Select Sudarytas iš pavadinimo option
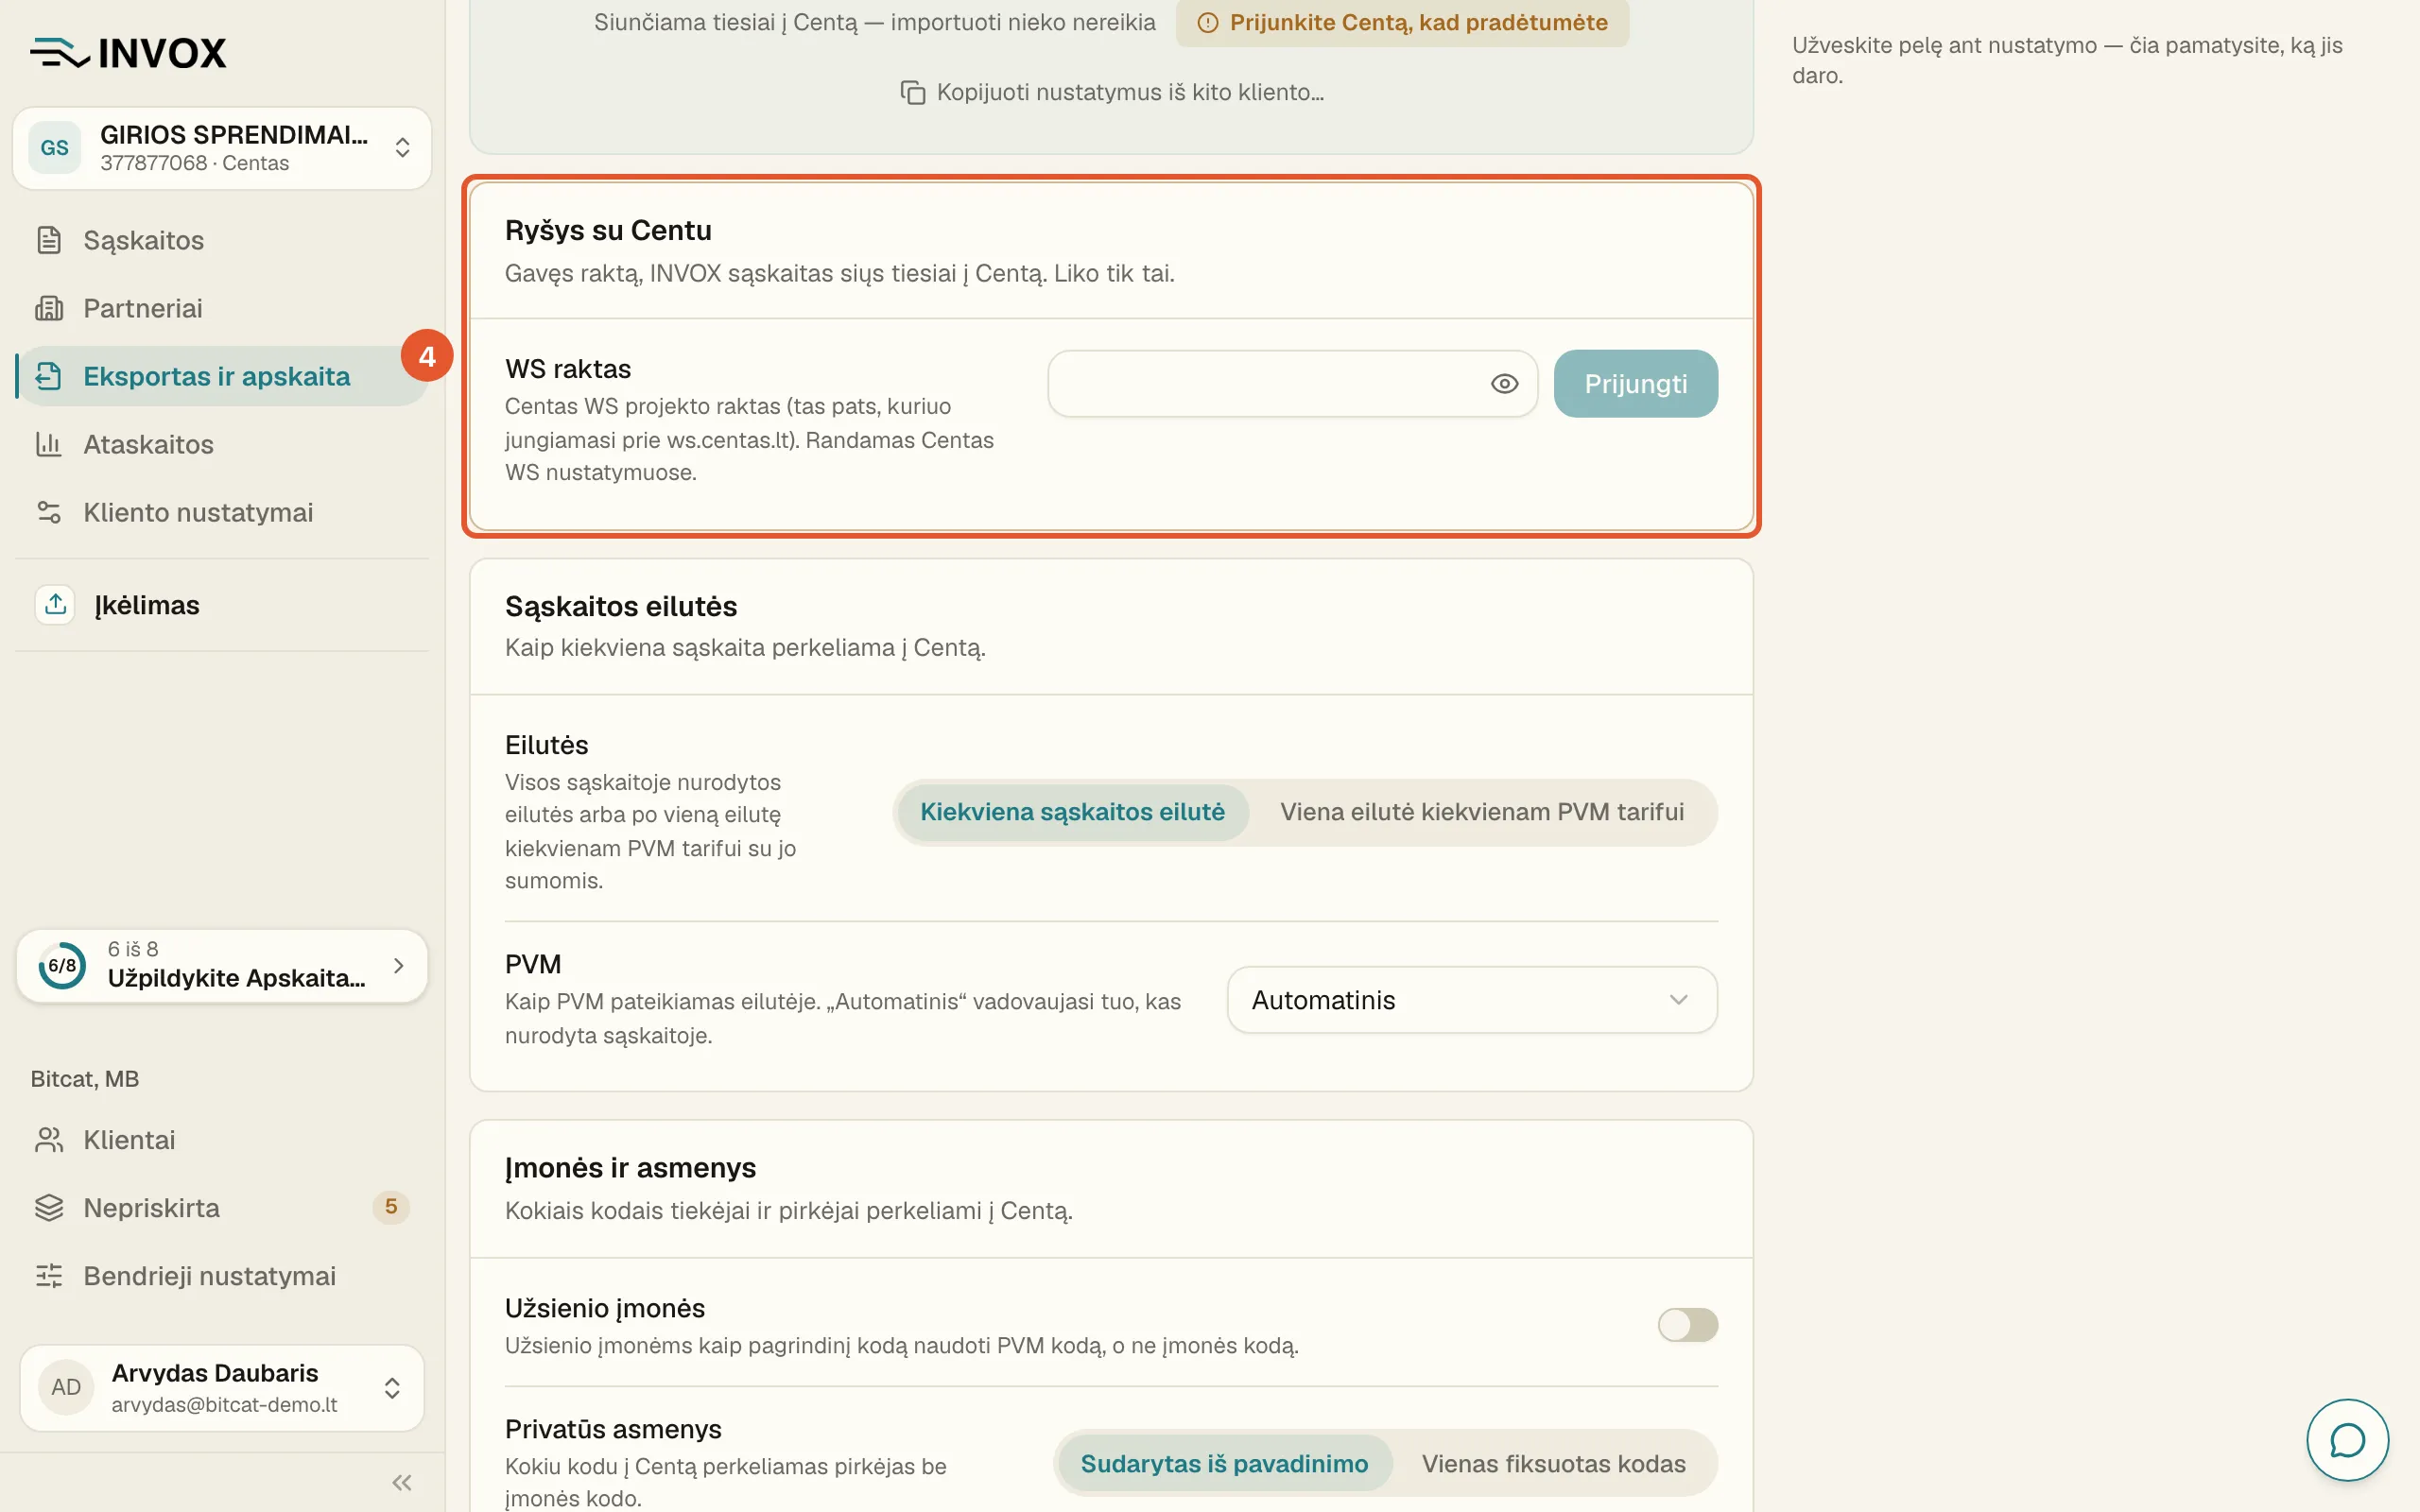The height and width of the screenshot is (1512, 2420). [1224, 1464]
